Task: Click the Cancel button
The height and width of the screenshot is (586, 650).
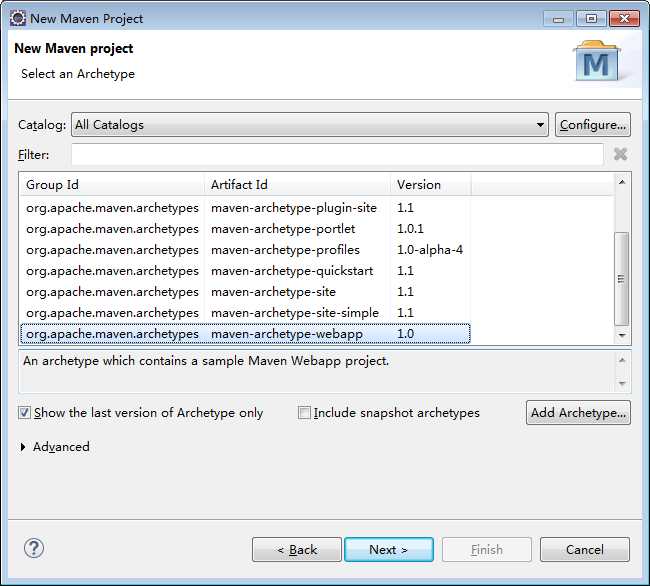Action: [x=585, y=550]
